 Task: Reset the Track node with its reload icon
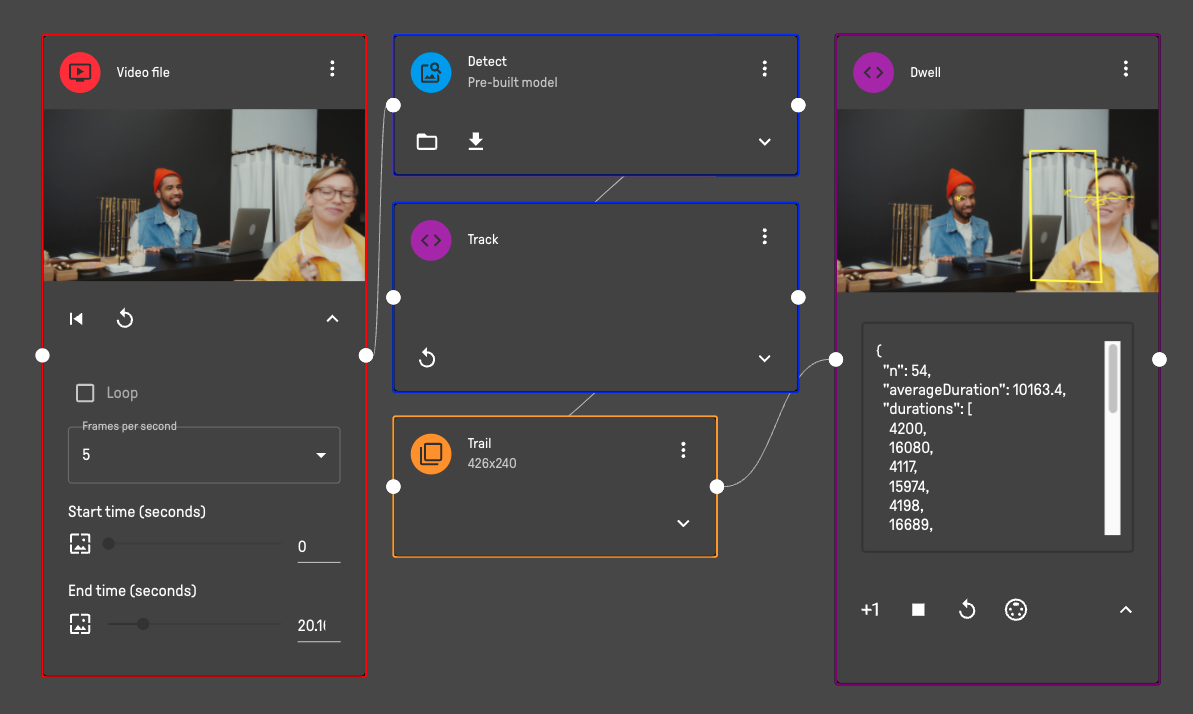(x=427, y=358)
